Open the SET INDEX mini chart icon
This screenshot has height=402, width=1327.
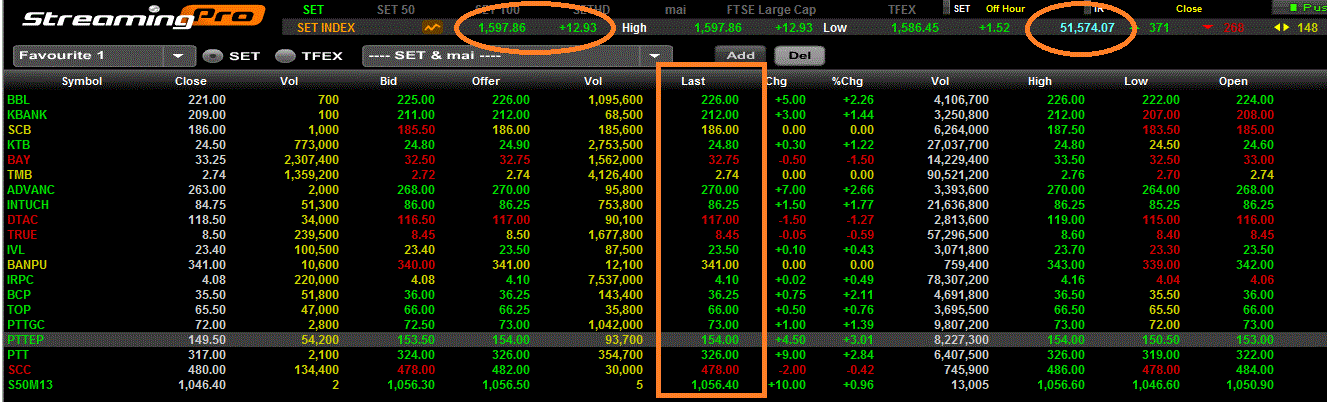(433, 28)
